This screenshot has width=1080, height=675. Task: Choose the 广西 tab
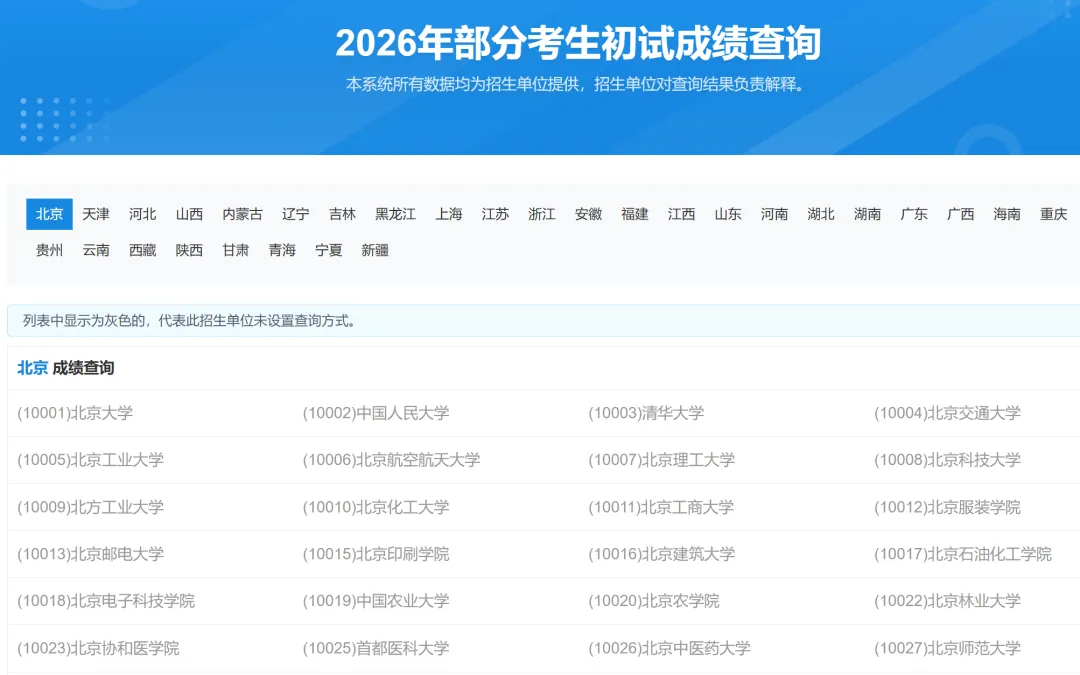tap(960, 214)
